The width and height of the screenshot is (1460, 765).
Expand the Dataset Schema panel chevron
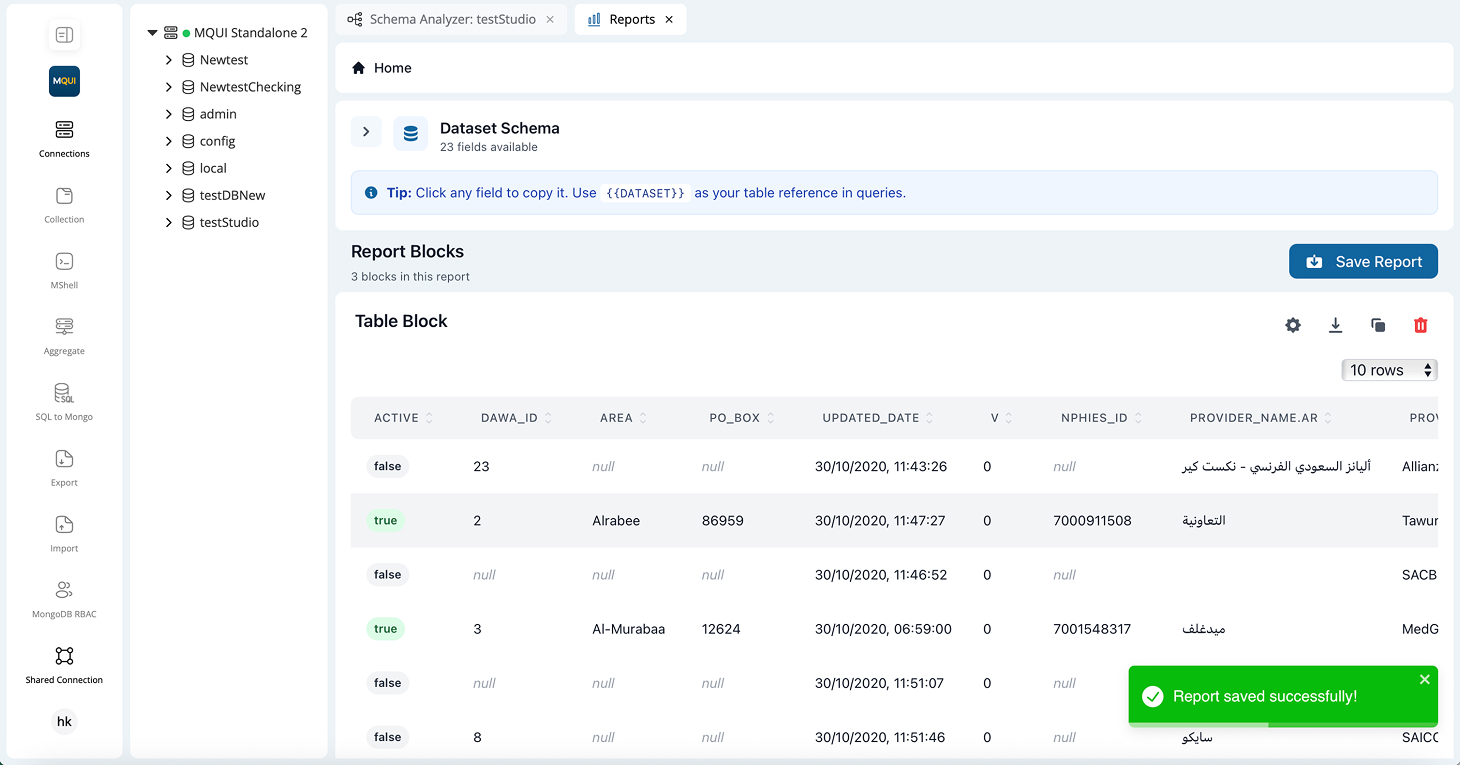(x=366, y=132)
